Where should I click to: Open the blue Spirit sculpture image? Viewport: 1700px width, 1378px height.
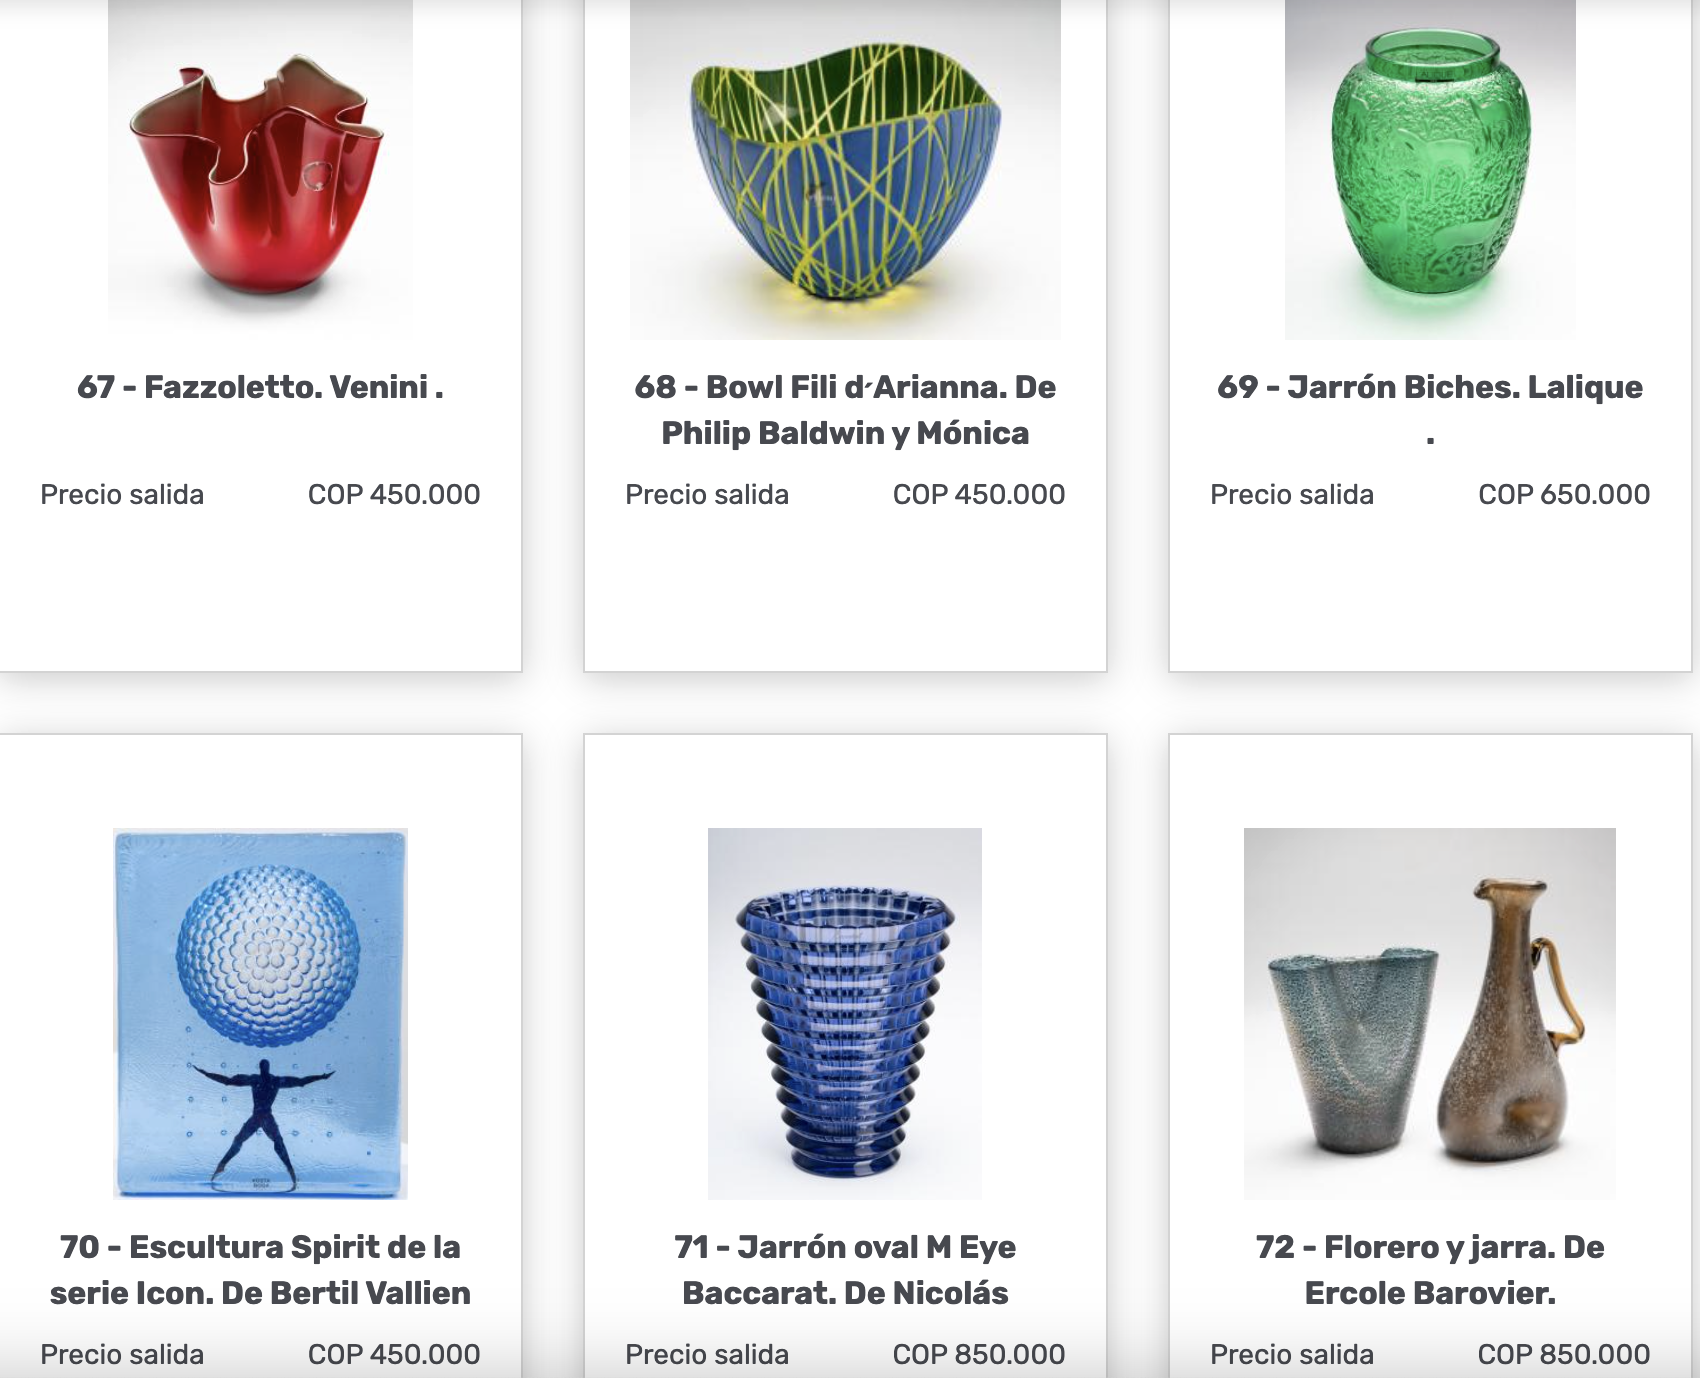click(260, 1013)
